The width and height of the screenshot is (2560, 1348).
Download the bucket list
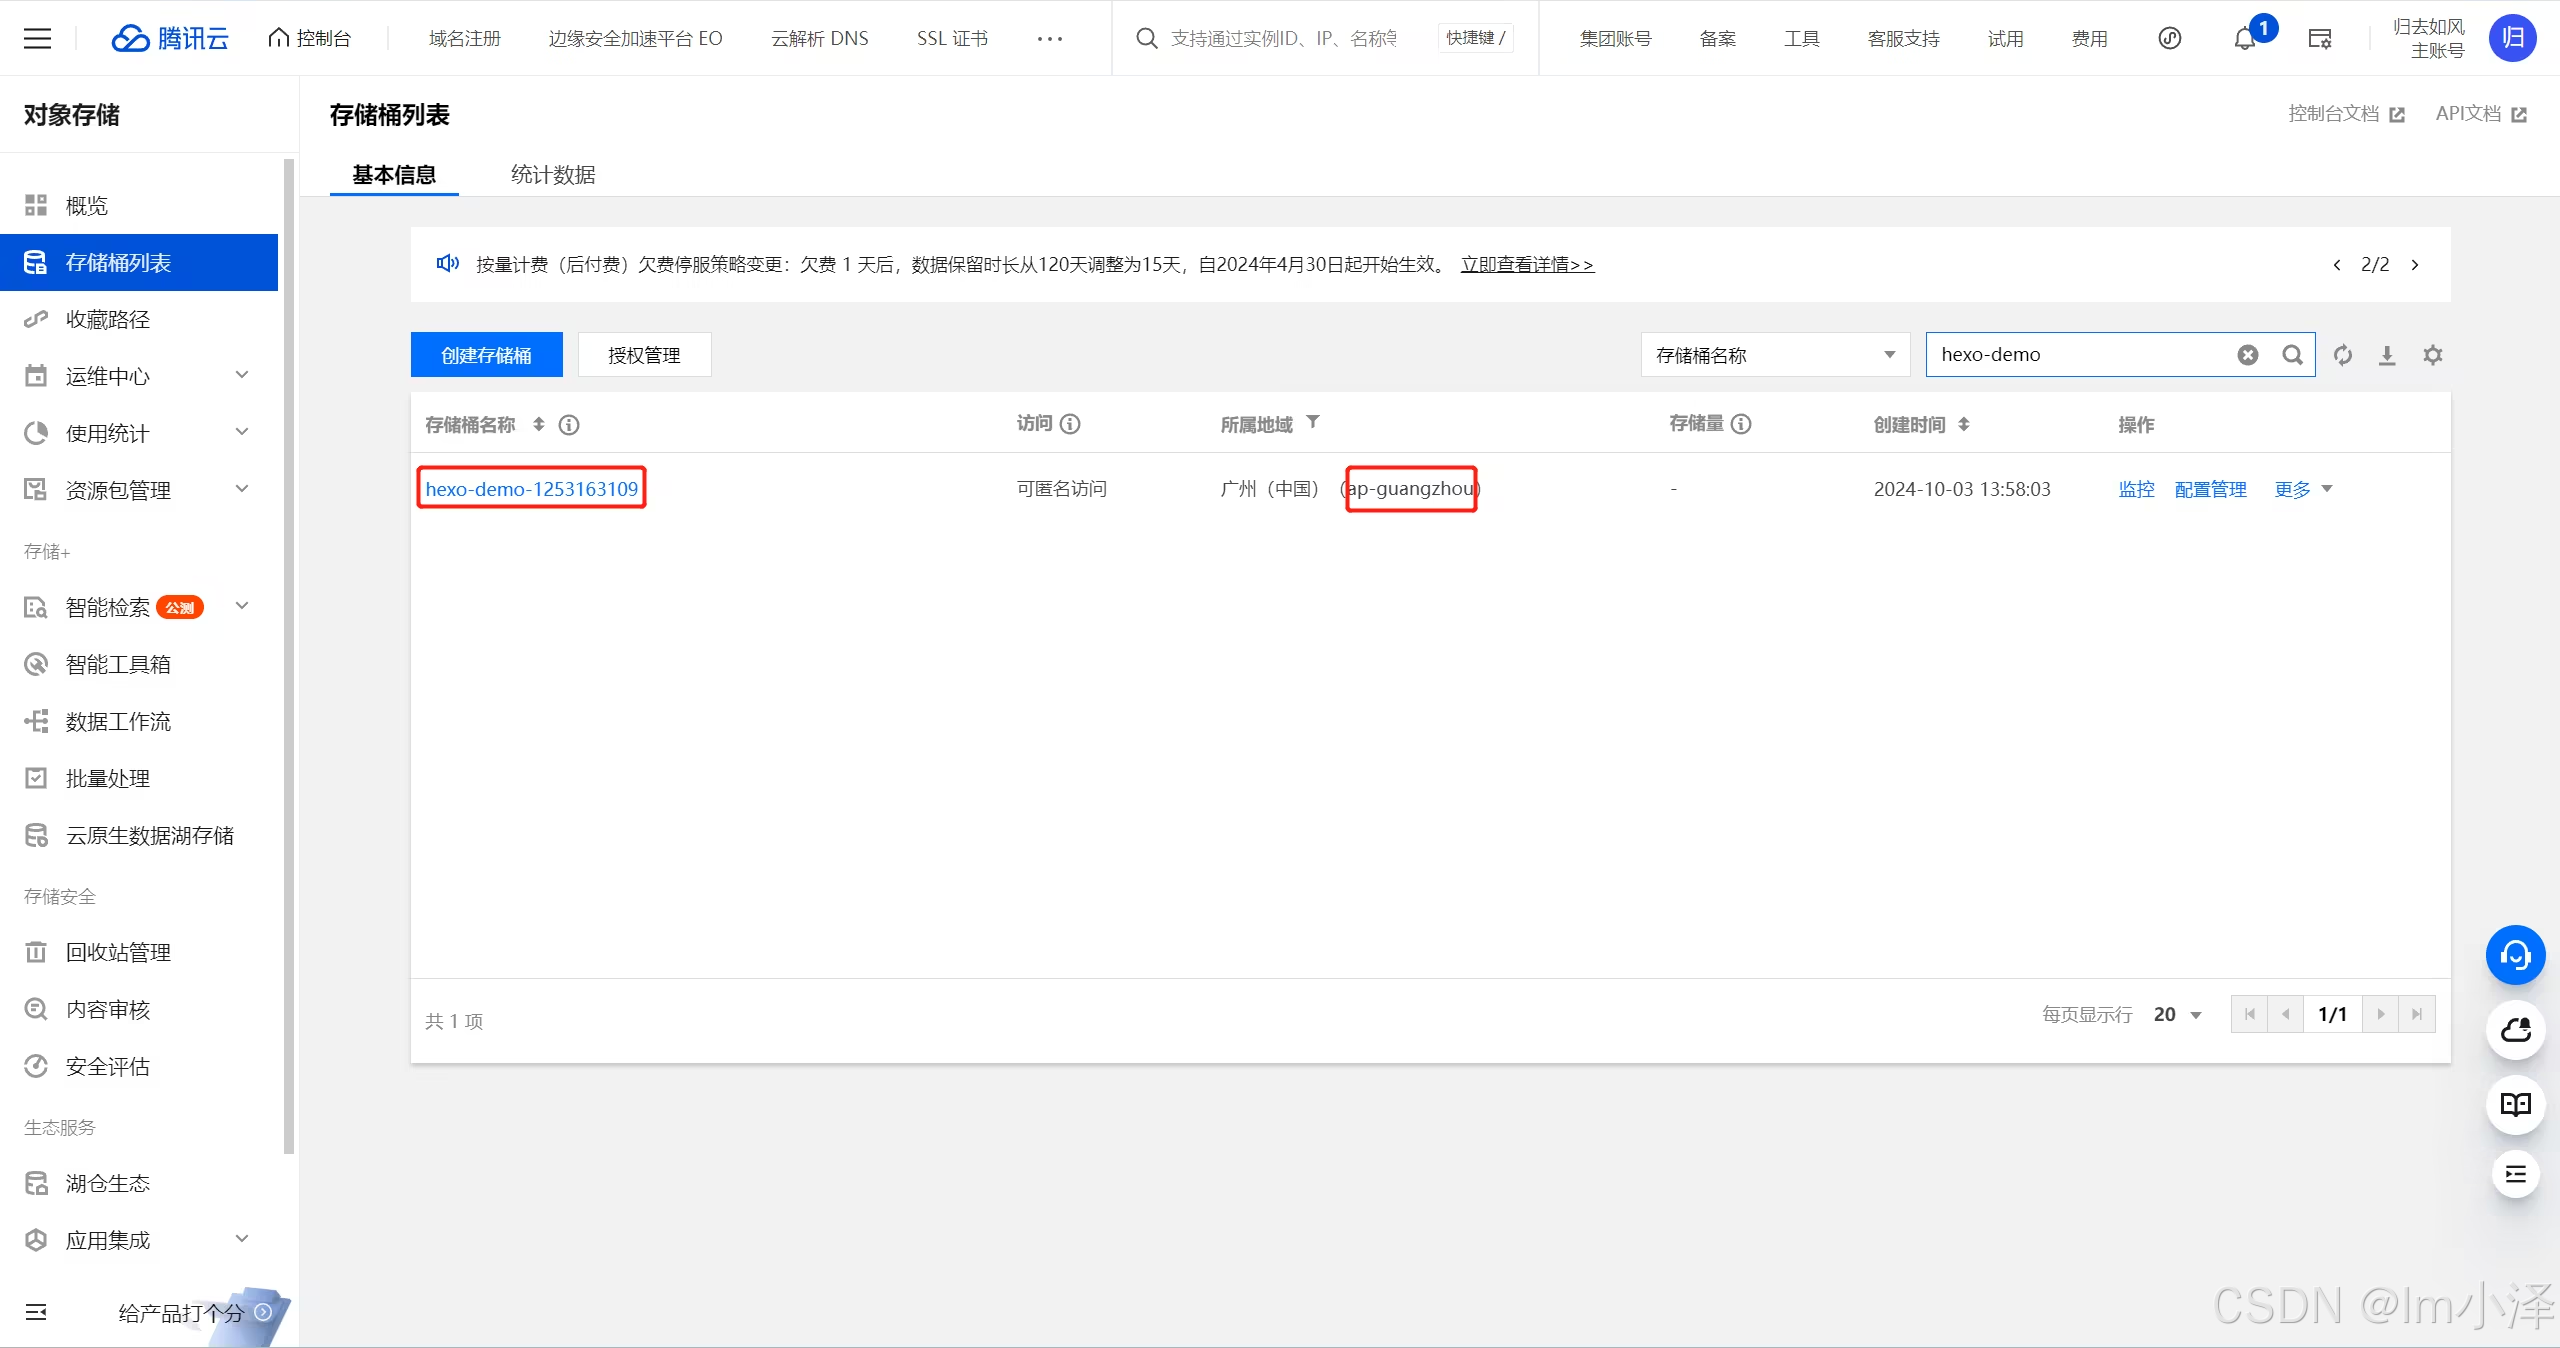[x=2387, y=355]
